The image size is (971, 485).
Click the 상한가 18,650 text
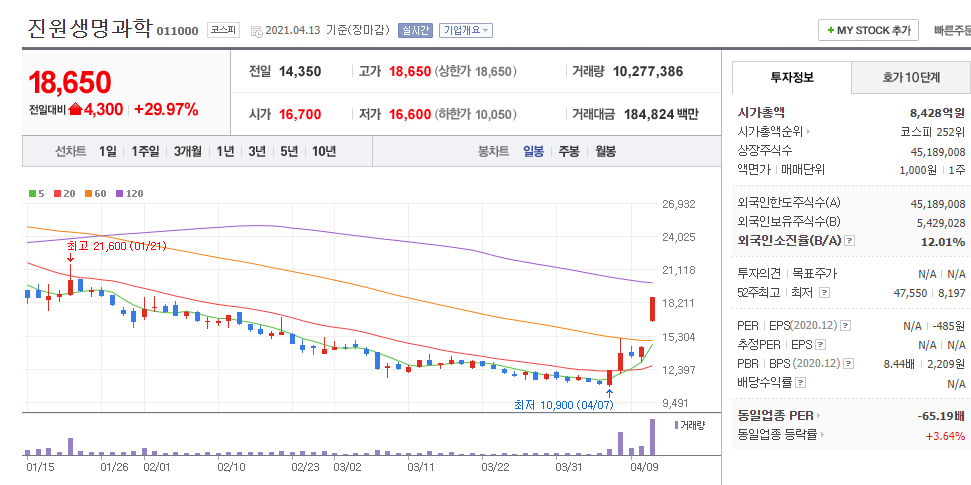tap(476, 71)
